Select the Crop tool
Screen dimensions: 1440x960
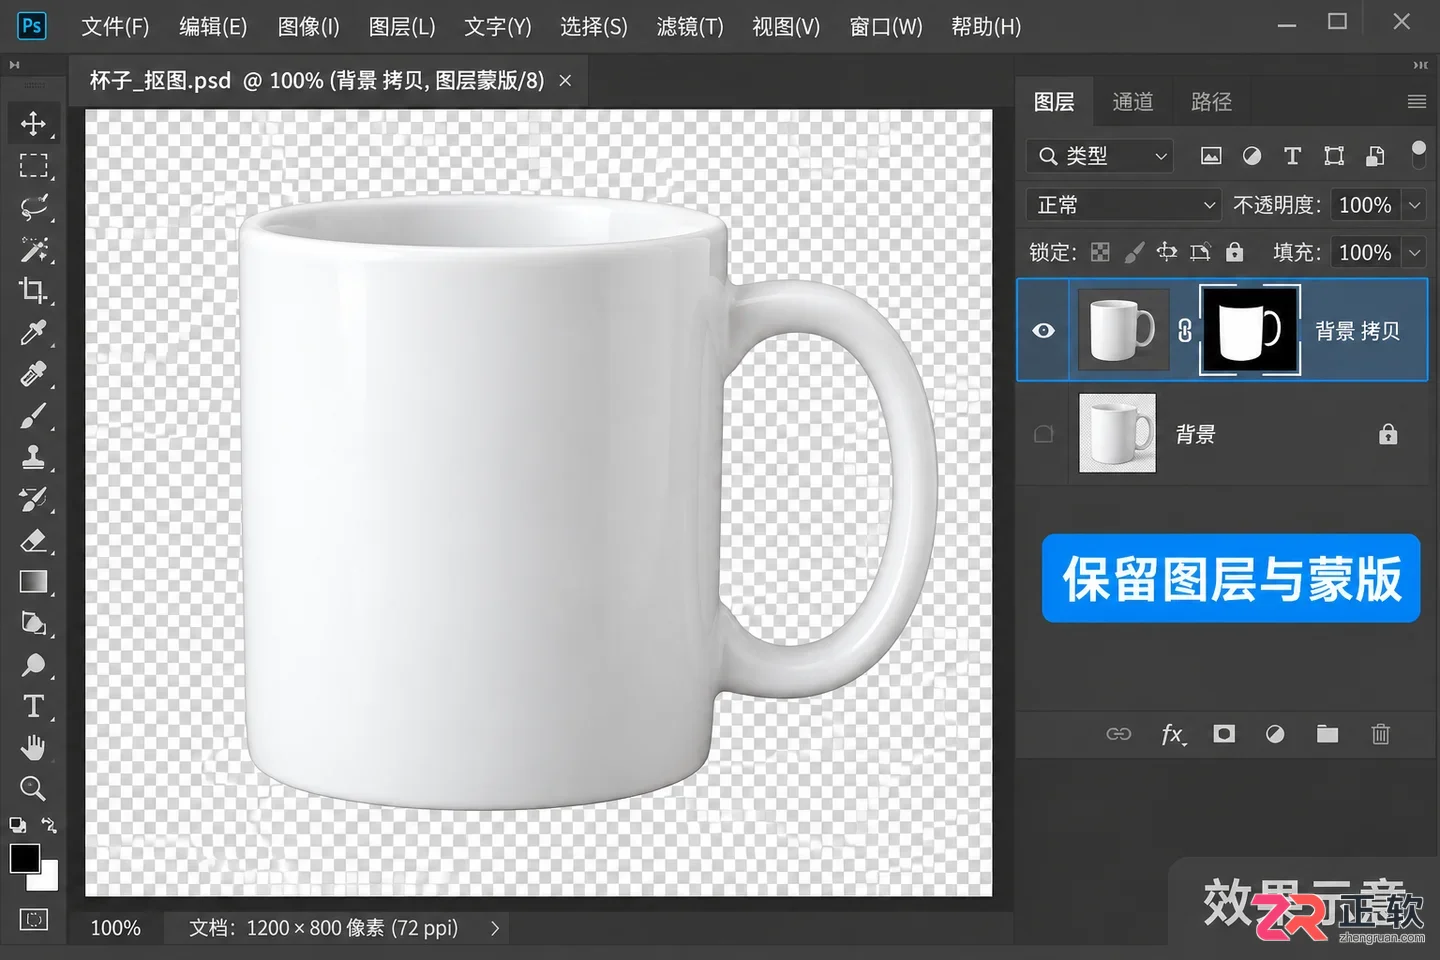[33, 291]
